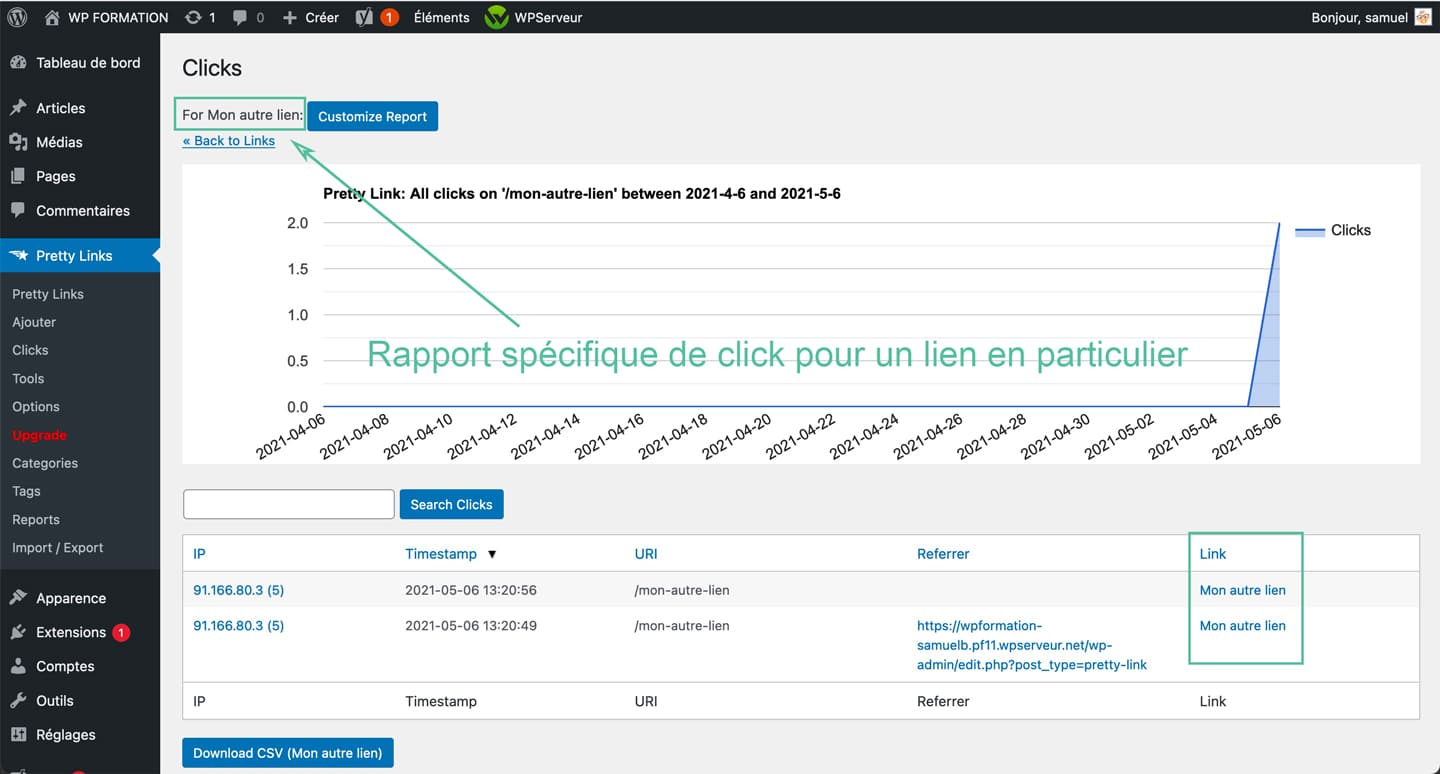The image size is (1440, 774).
Task: Download CSV for Mon autre lien
Action: [287, 752]
